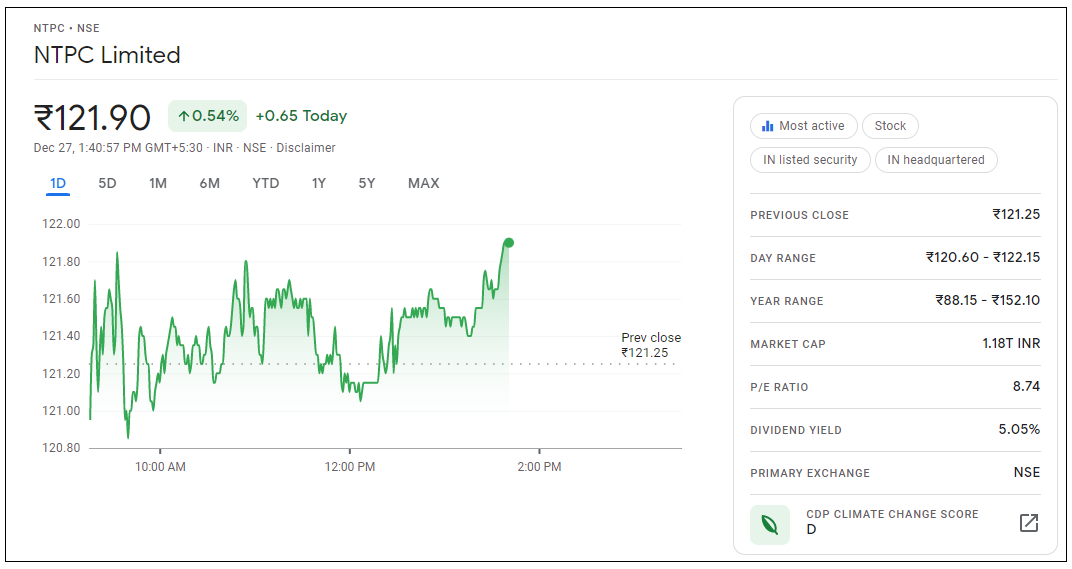Click the NTPC Limited heading
This screenshot has height=569, width=1072.
pyautogui.click(x=107, y=55)
